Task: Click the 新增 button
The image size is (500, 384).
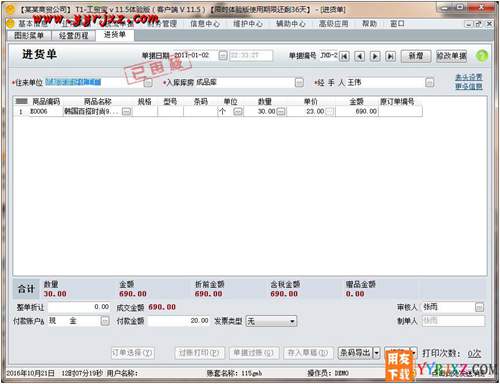Action: 416,56
